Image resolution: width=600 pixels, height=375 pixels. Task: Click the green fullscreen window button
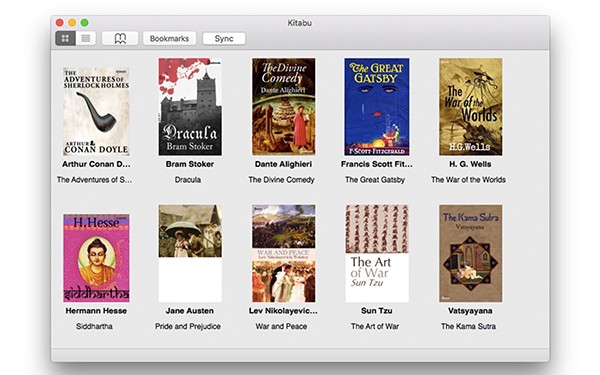pyautogui.click(x=85, y=23)
